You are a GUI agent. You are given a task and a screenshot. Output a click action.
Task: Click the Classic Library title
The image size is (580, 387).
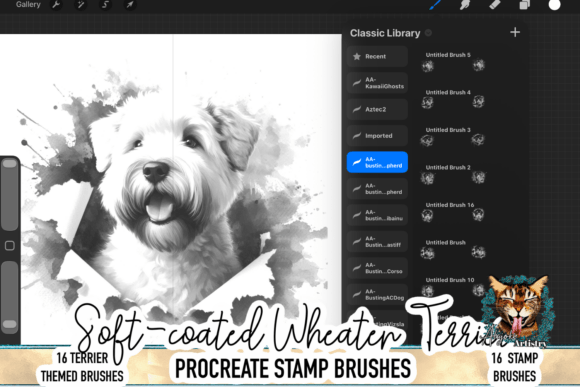pyautogui.click(x=385, y=33)
